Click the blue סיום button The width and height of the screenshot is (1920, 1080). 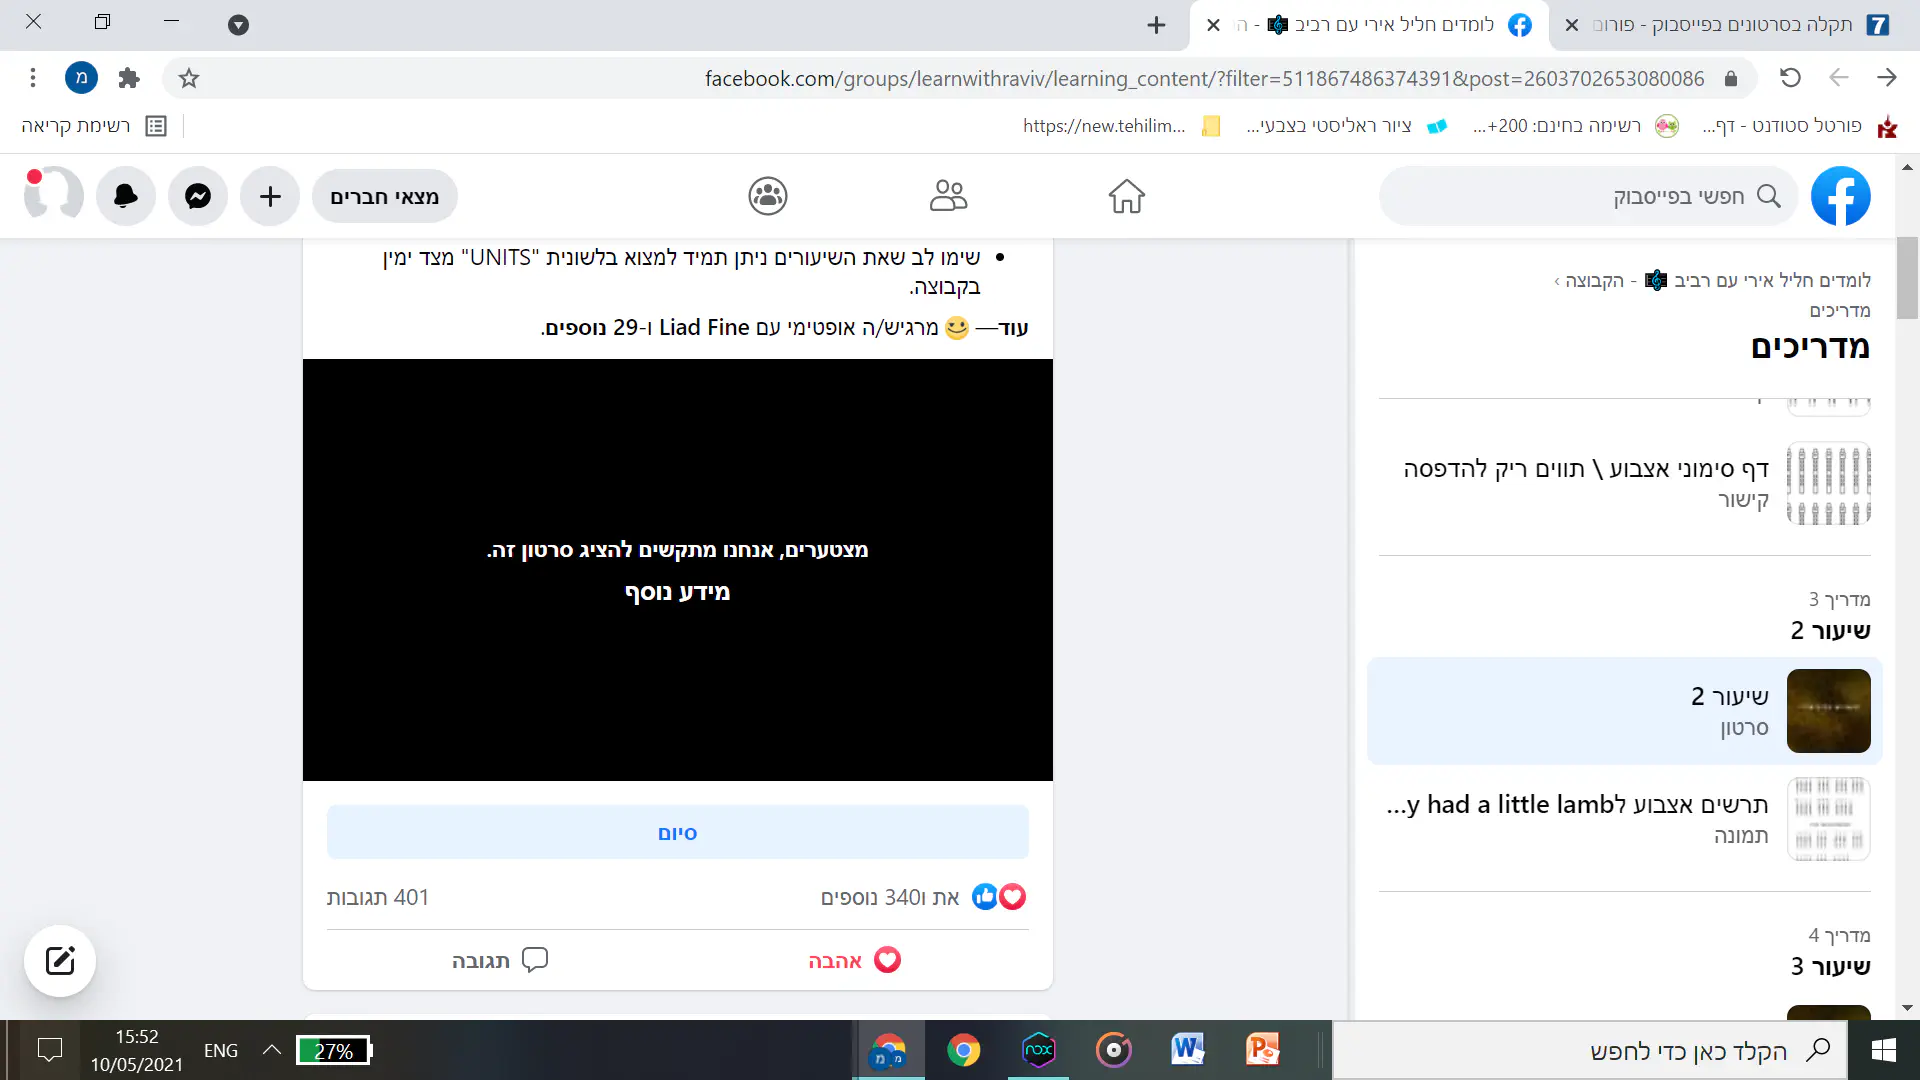pos(677,833)
